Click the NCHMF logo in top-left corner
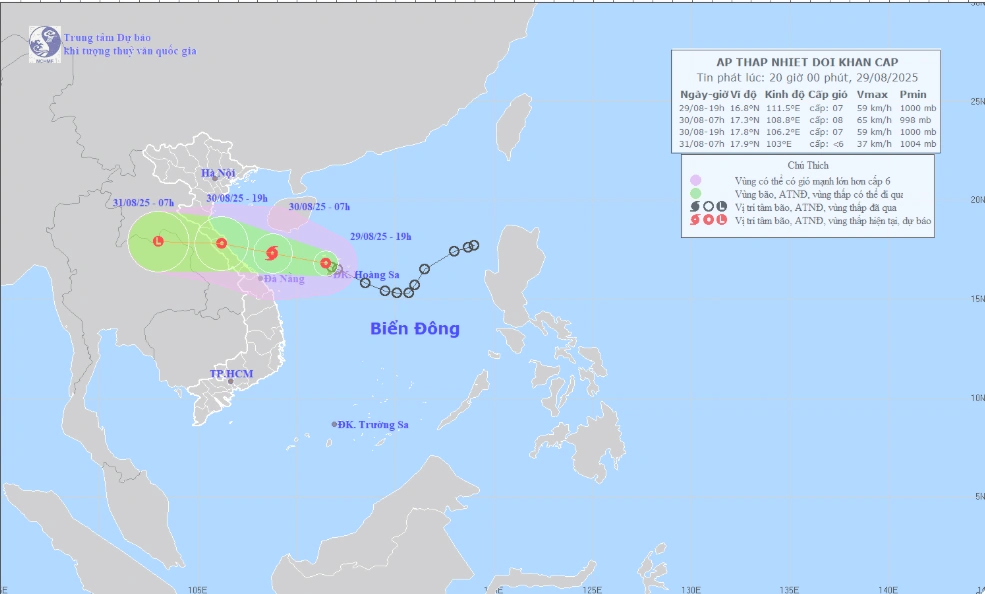 pos(44,43)
